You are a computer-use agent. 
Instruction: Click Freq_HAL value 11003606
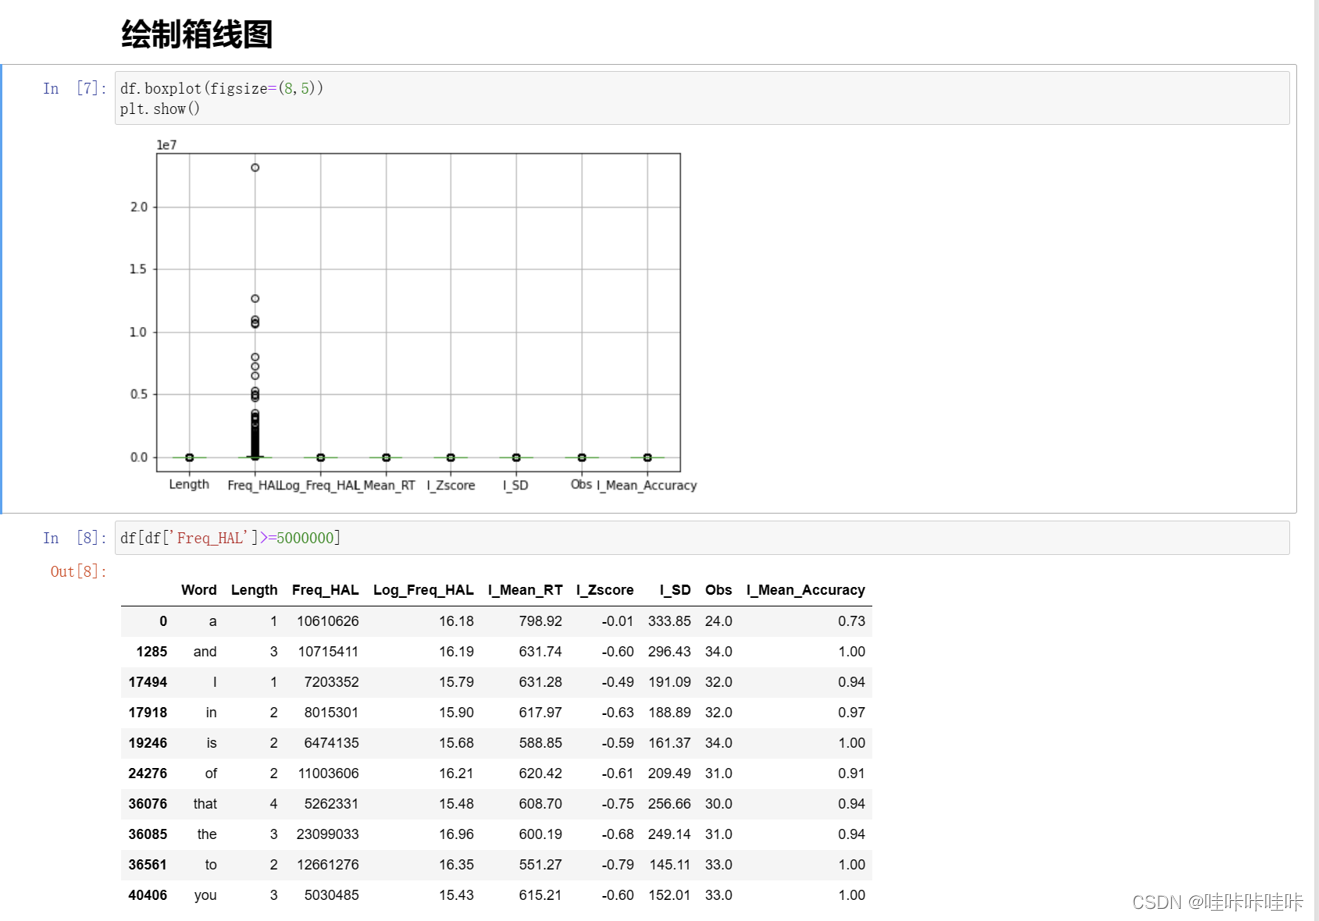click(328, 774)
